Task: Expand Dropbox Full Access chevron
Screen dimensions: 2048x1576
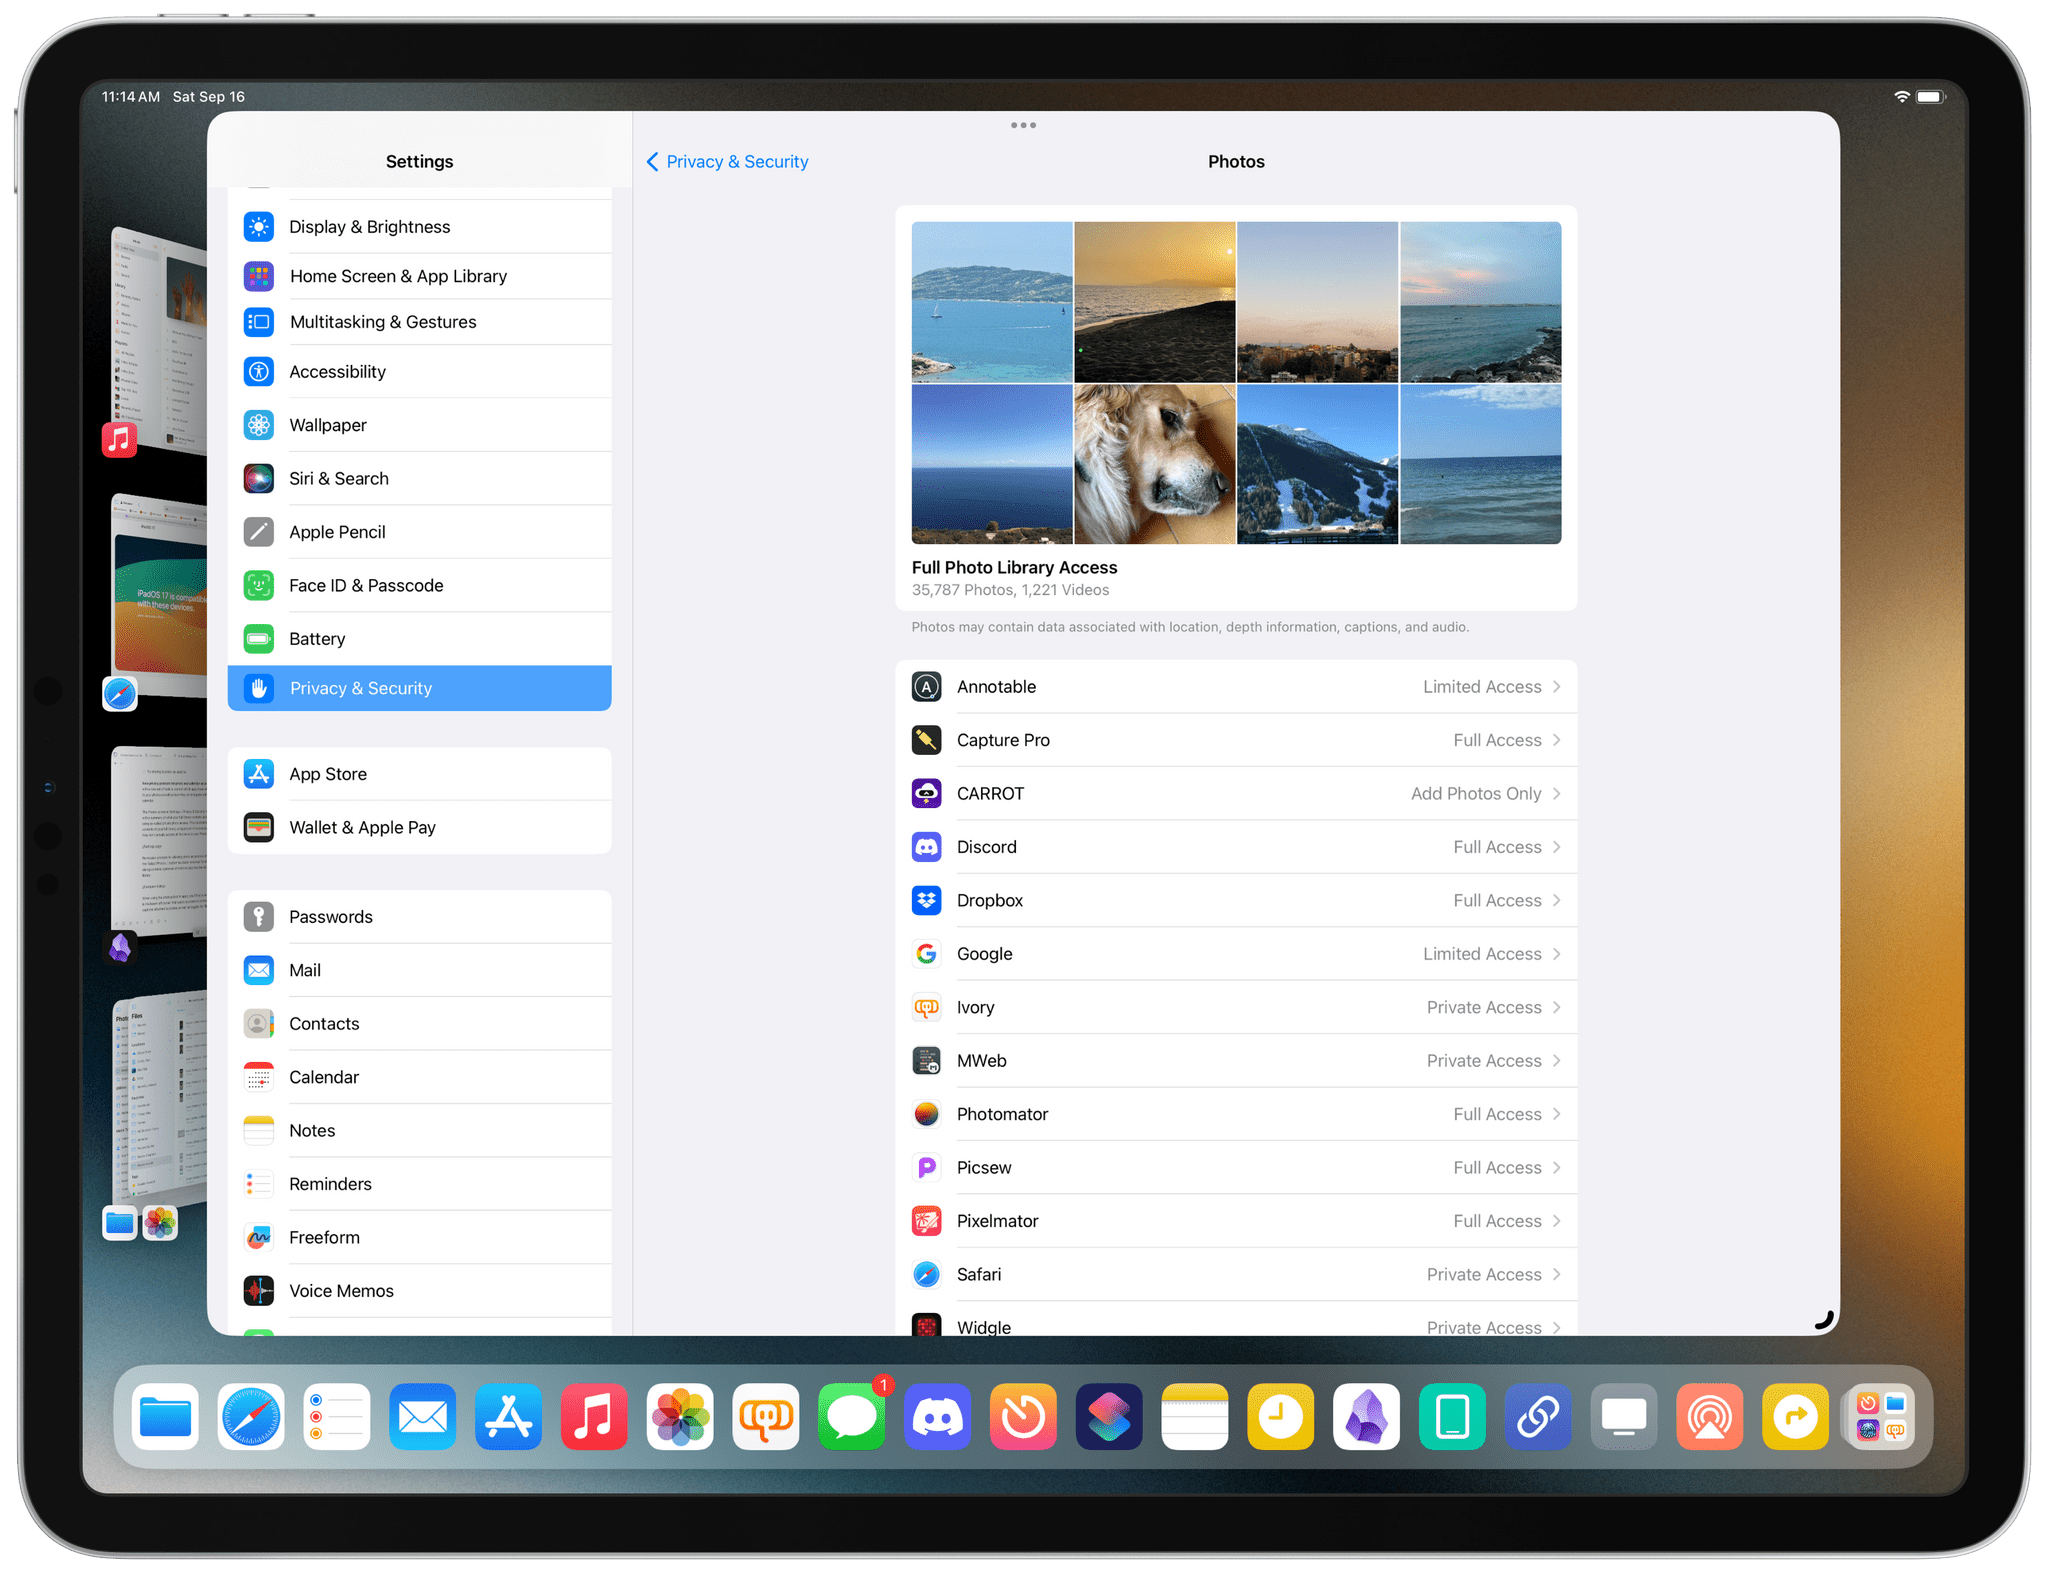Action: tap(1557, 901)
